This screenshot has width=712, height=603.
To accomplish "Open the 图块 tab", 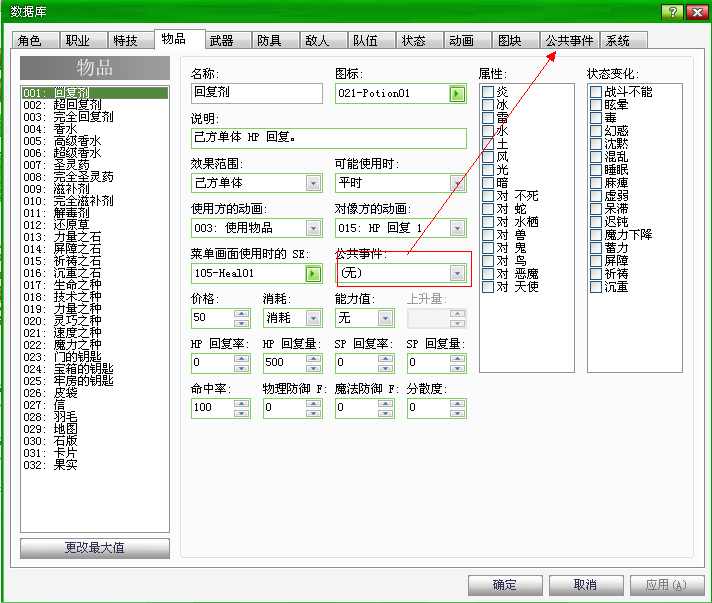I will pos(515,40).
